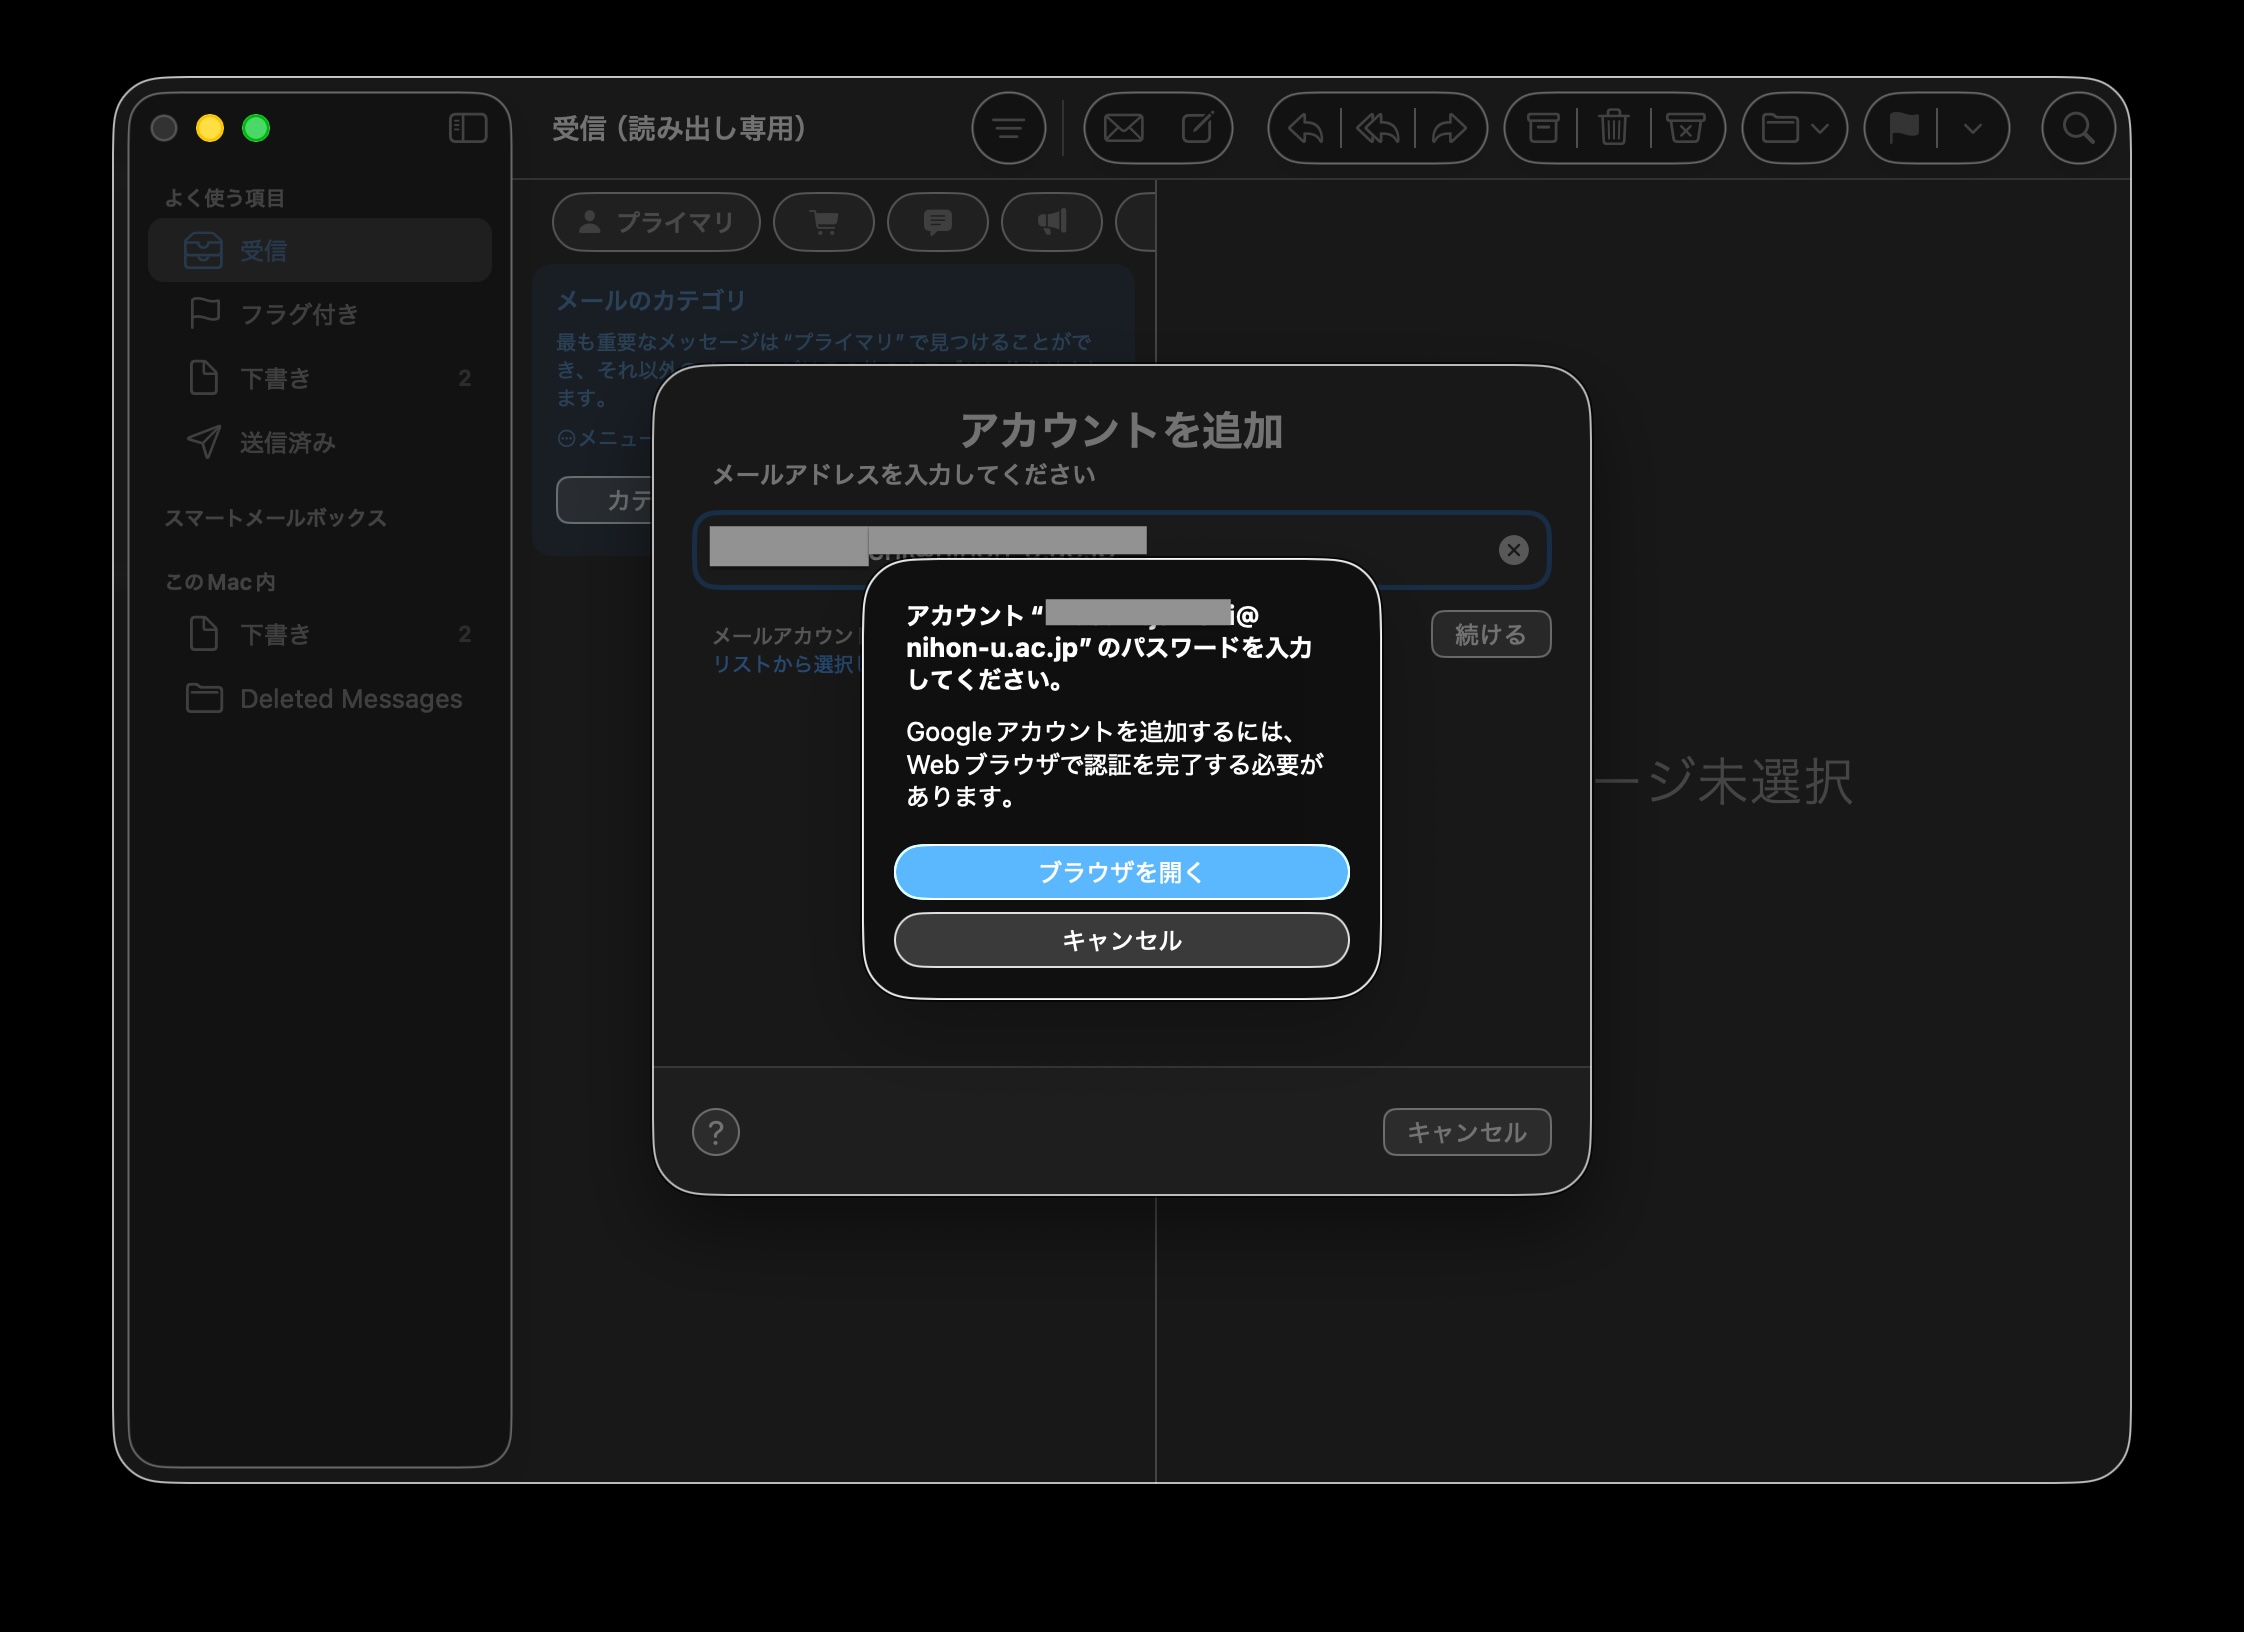2244x1632 pixels.
Task: Select the shopping cart category tab
Action: 824,222
